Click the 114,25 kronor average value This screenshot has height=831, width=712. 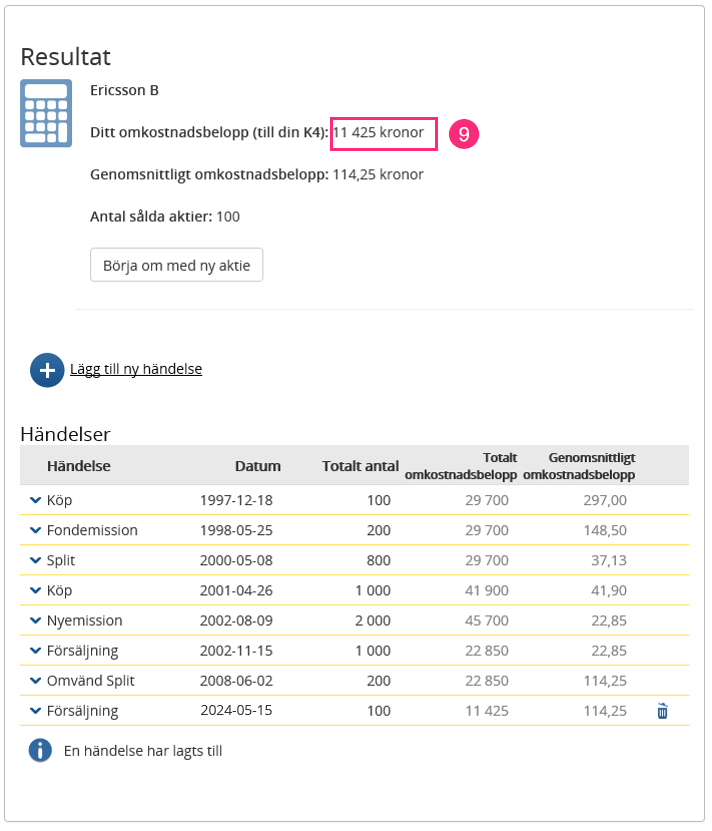pos(378,174)
